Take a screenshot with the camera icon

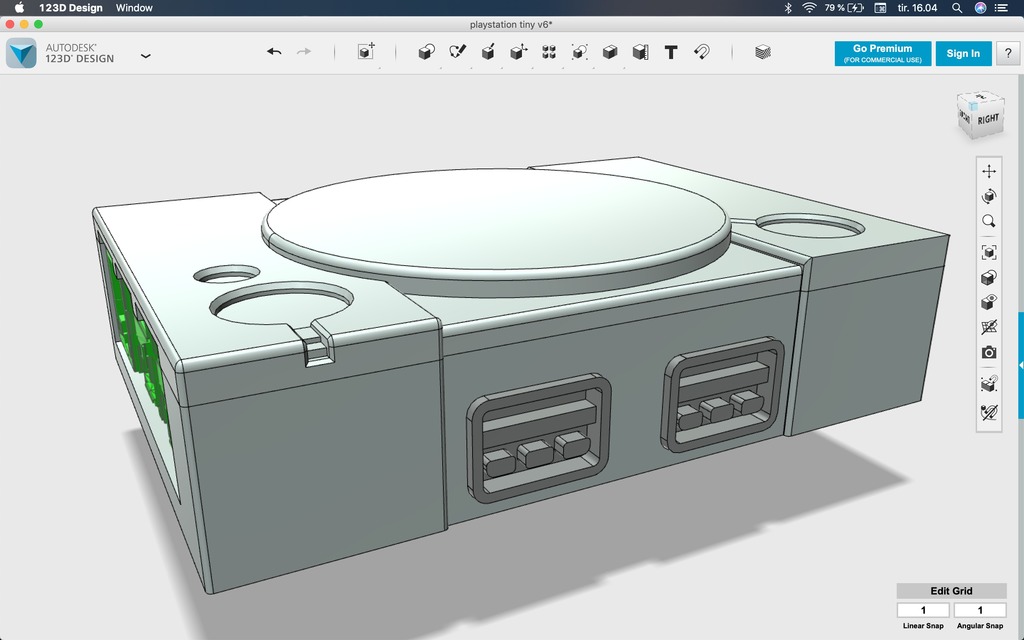pyautogui.click(x=988, y=352)
